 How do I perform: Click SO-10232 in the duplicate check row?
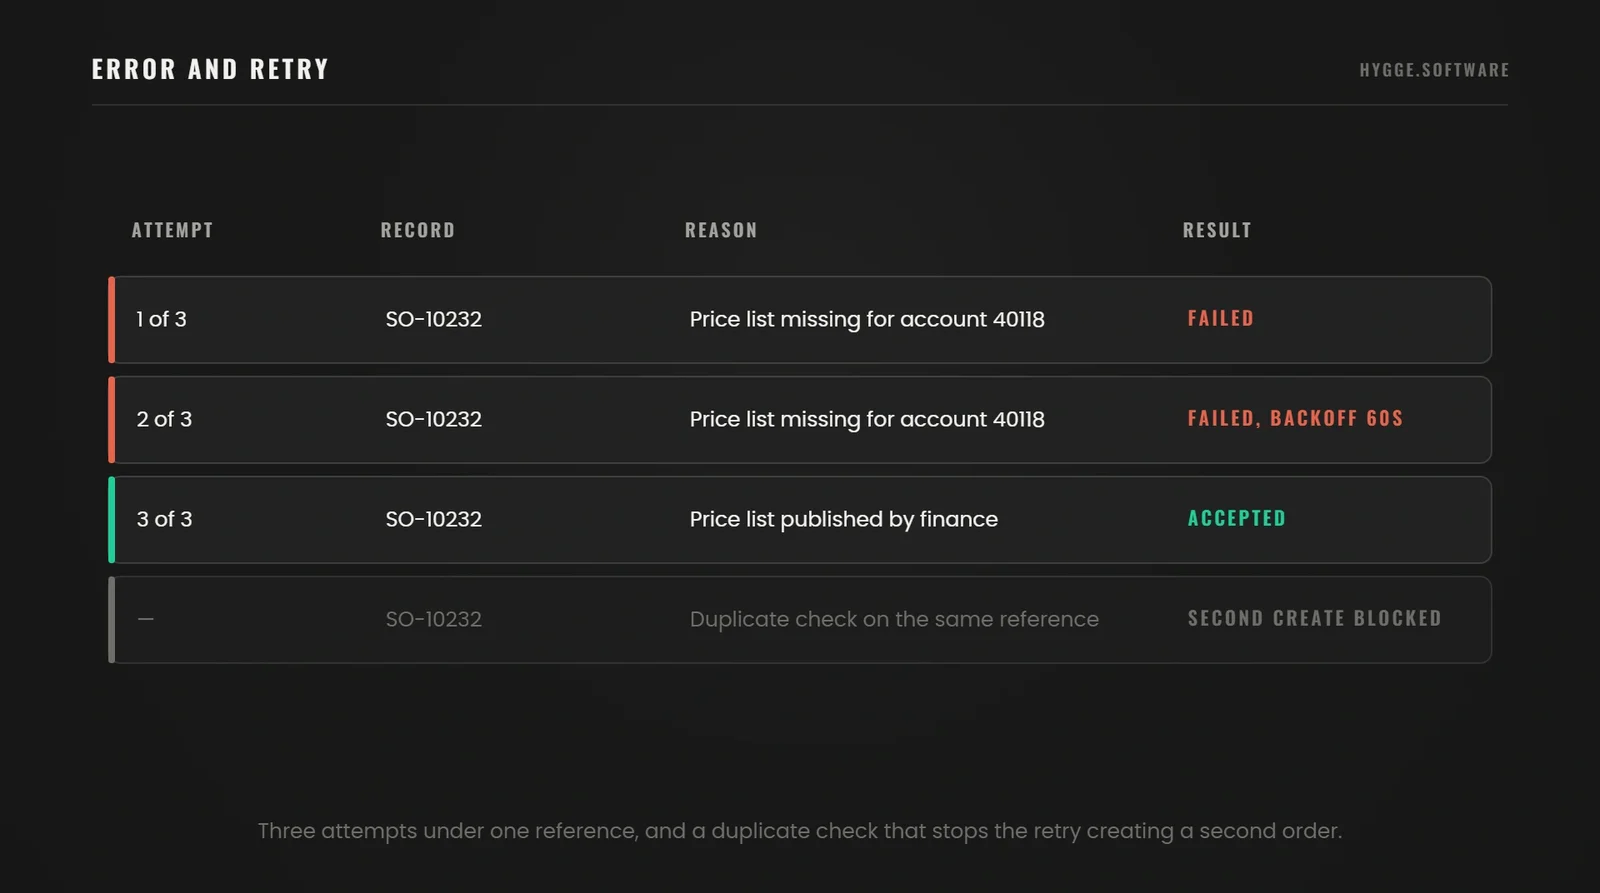point(434,619)
